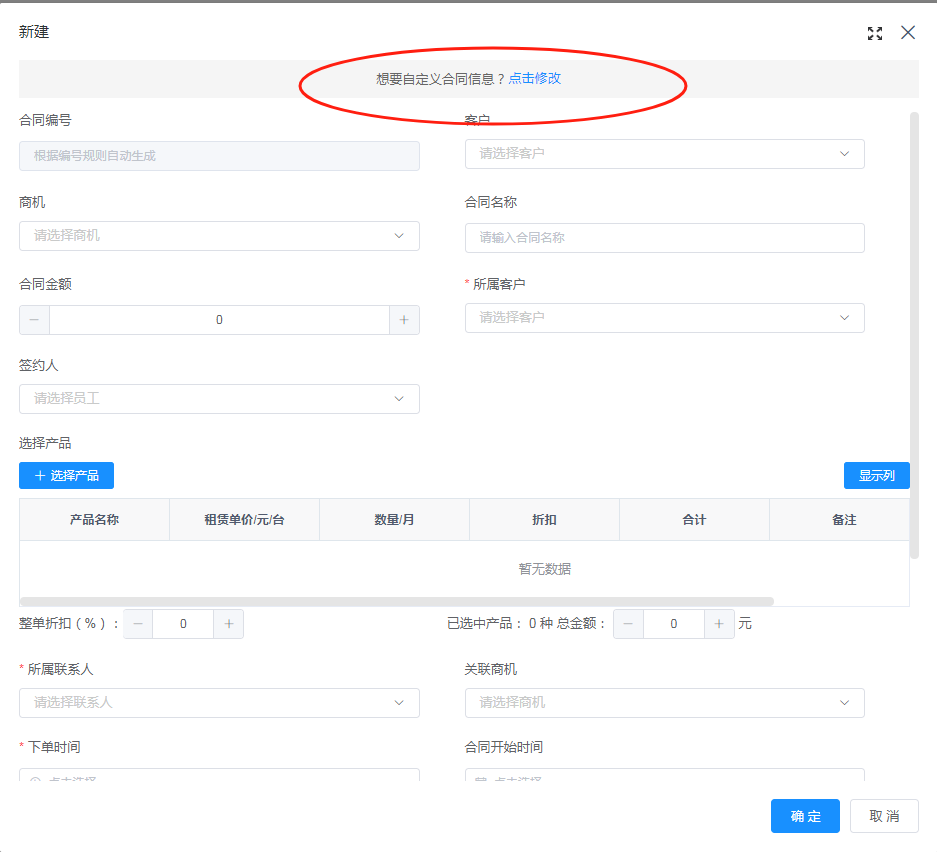Decrease 整单折扣 percentage with minus
This screenshot has width=937, height=852.
(x=138, y=624)
